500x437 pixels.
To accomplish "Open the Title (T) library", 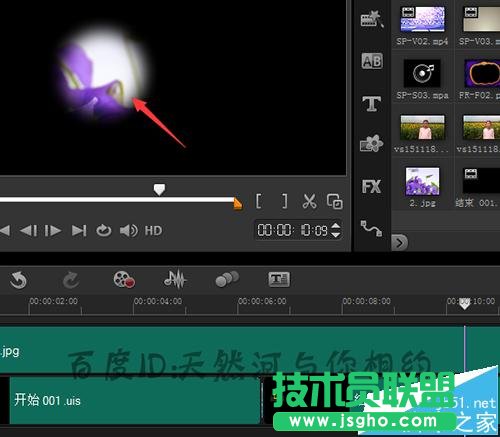I will coord(371,103).
